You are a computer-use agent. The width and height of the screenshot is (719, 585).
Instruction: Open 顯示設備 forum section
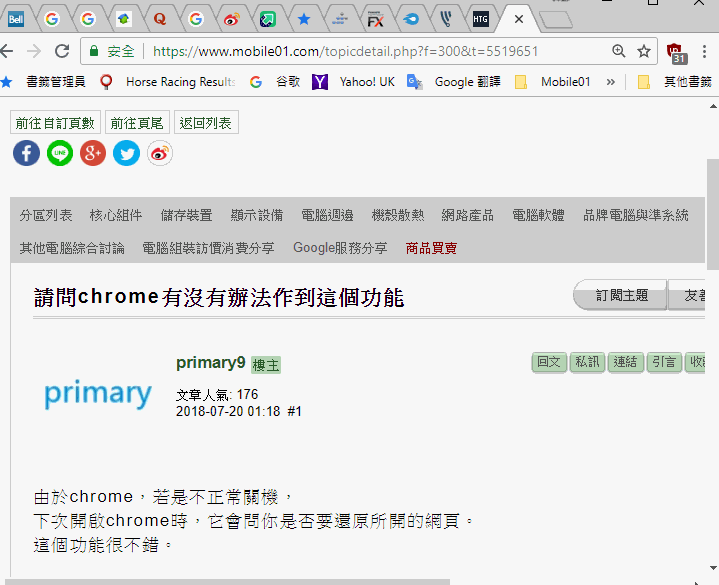tap(257, 215)
